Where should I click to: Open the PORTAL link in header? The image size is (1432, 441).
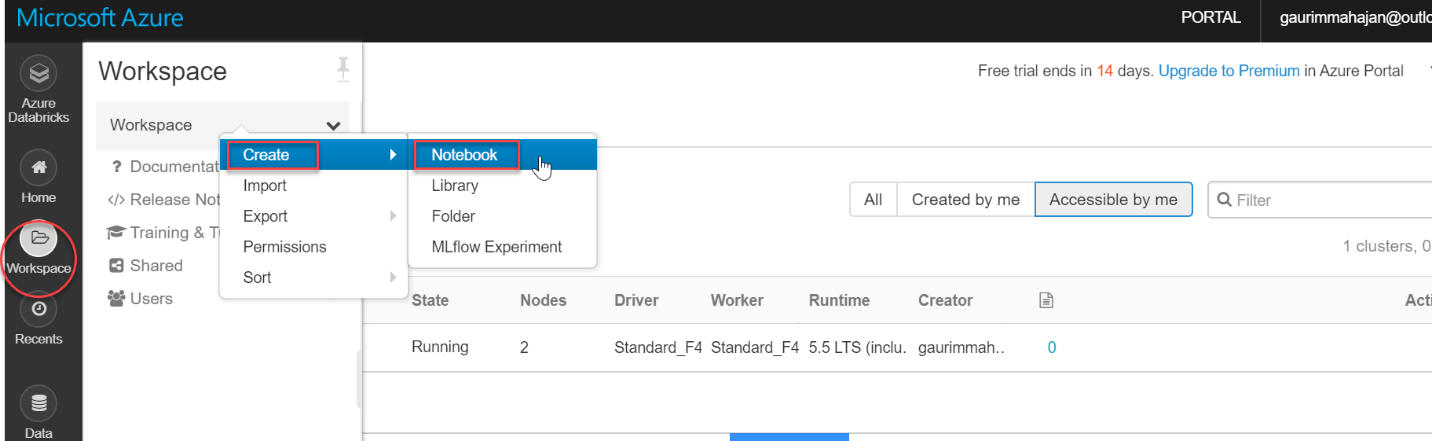[x=1210, y=17]
